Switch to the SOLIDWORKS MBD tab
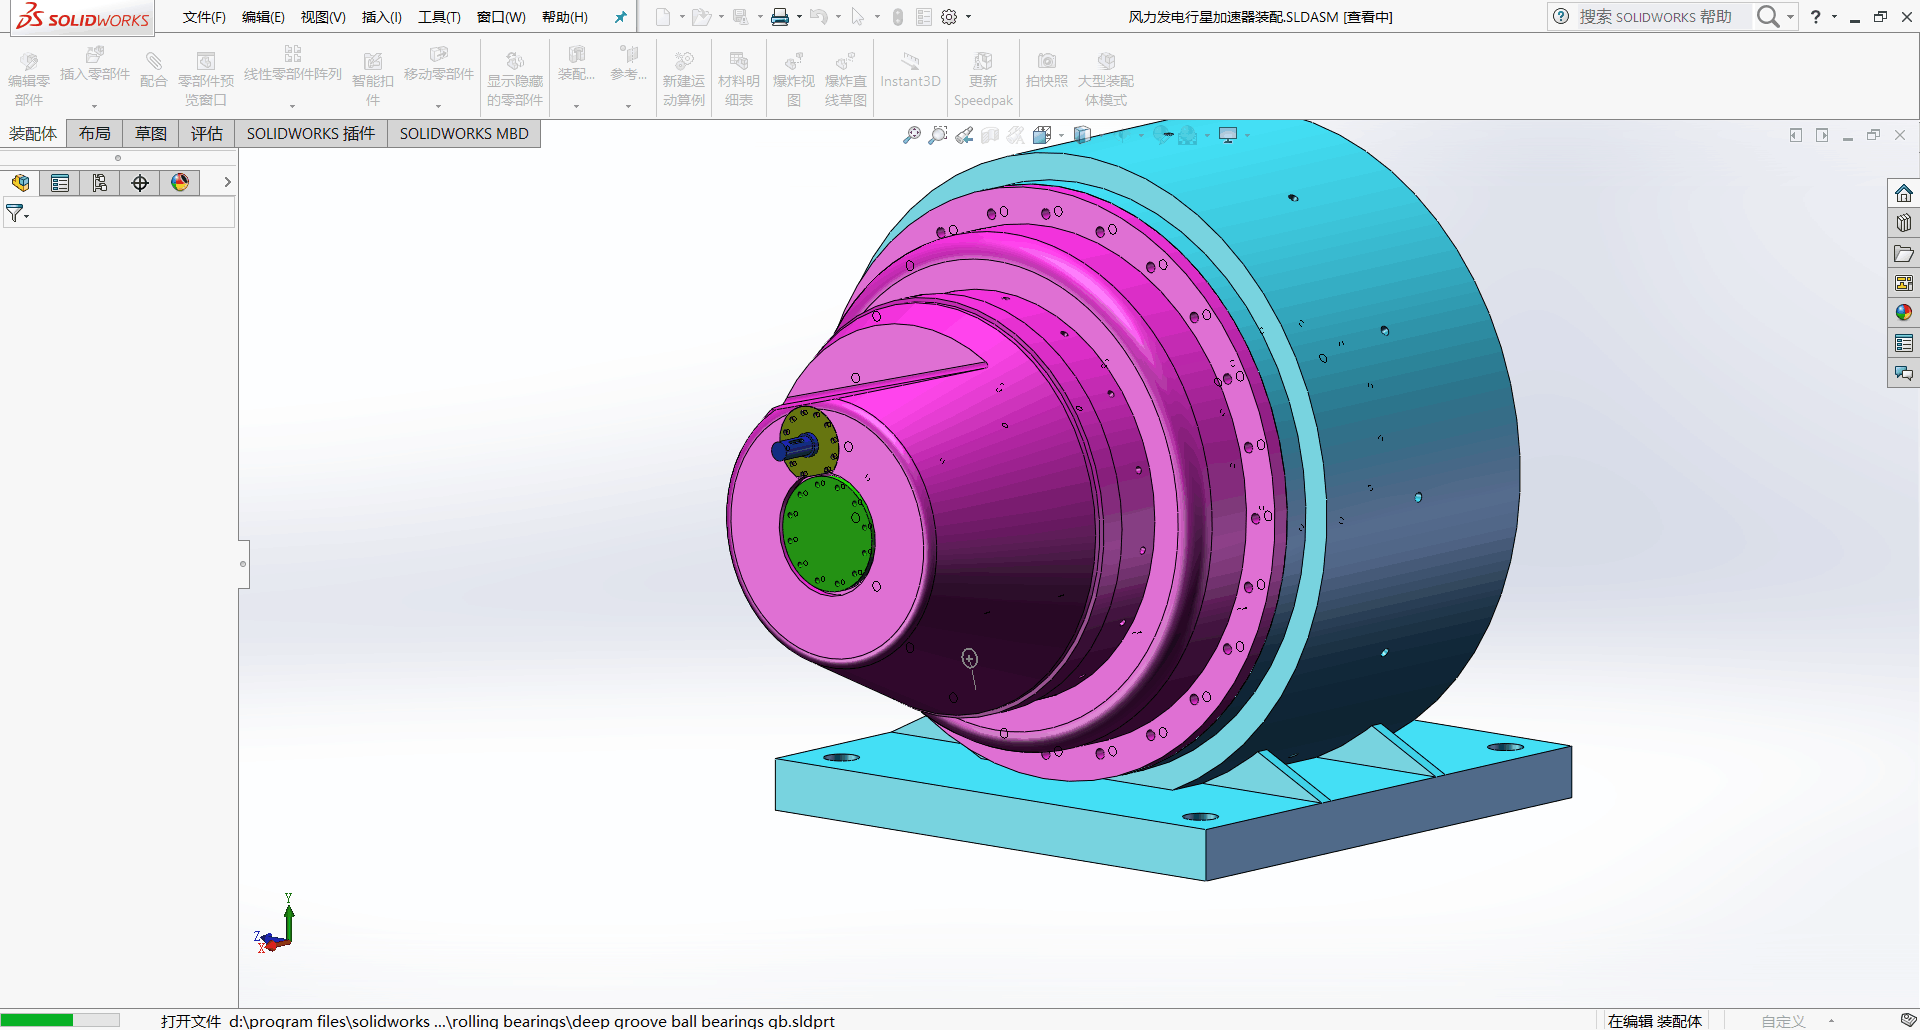This screenshot has width=1920, height=1030. (464, 134)
